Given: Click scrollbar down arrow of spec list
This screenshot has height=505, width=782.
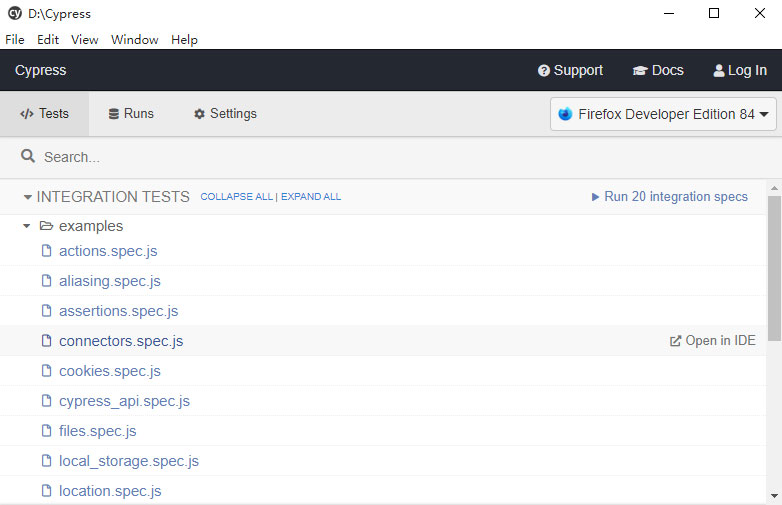Looking at the screenshot, I should tap(774, 496).
